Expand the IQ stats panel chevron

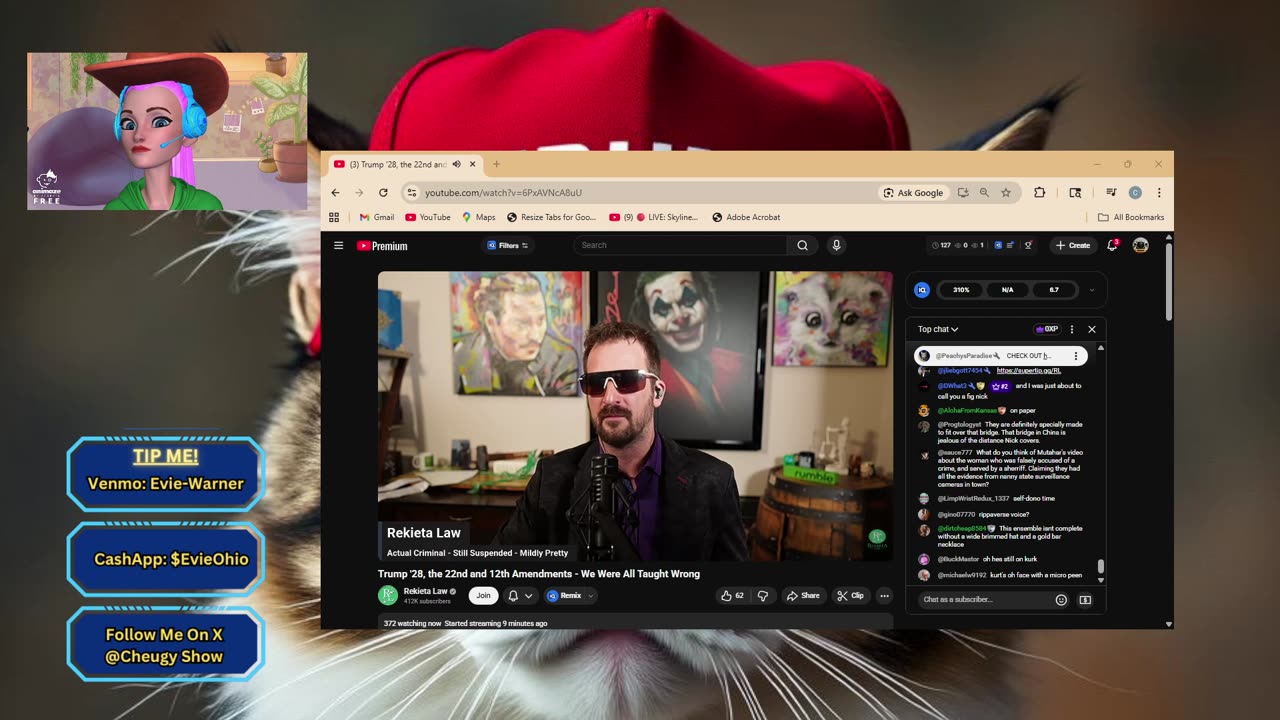click(x=1091, y=290)
